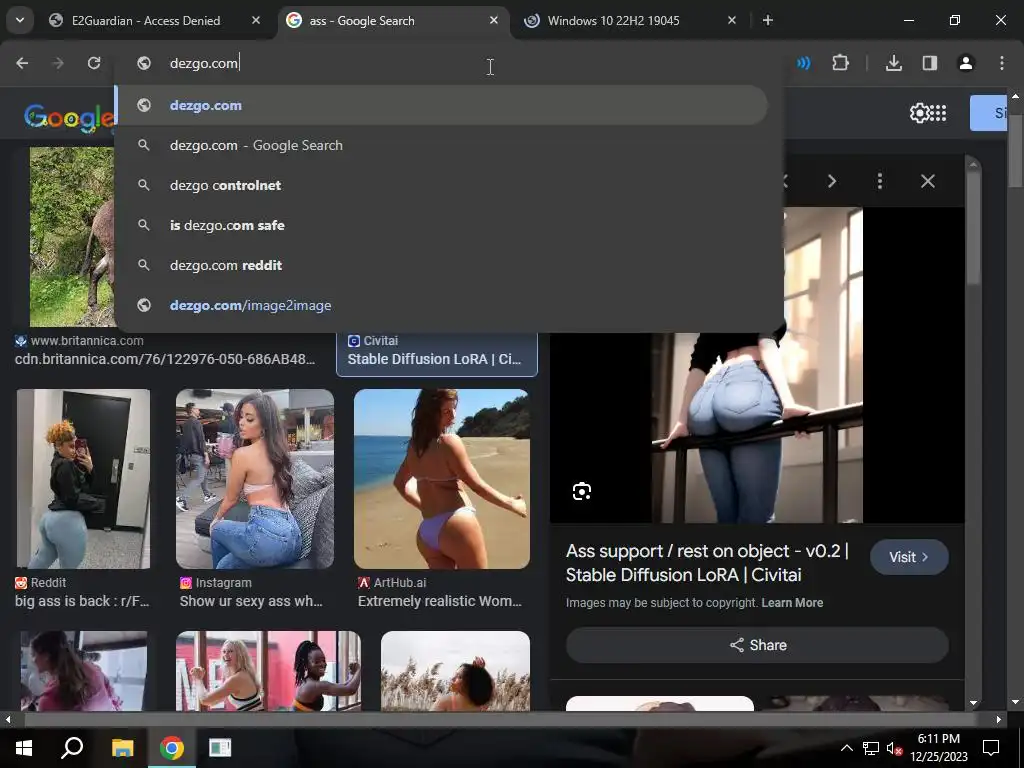Open the ArtHub.ai beach image thumbnail
This screenshot has height=768, width=1024.
pyautogui.click(x=441, y=479)
